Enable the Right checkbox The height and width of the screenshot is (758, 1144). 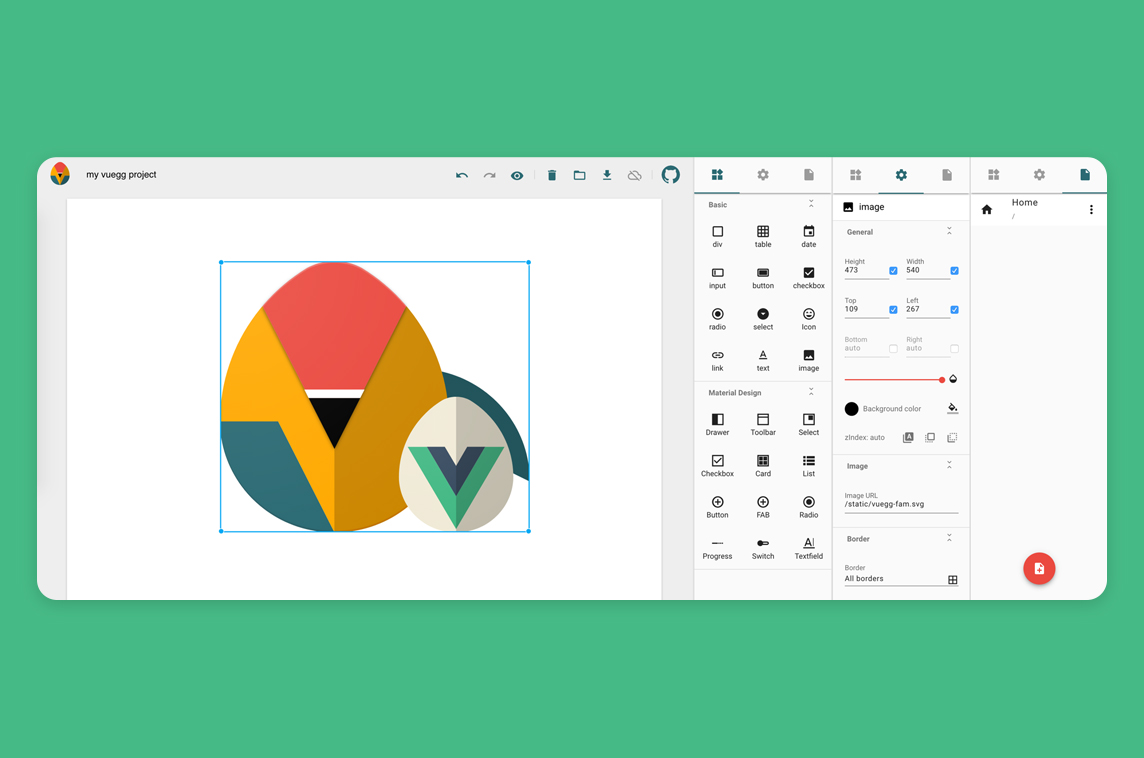[954, 349]
